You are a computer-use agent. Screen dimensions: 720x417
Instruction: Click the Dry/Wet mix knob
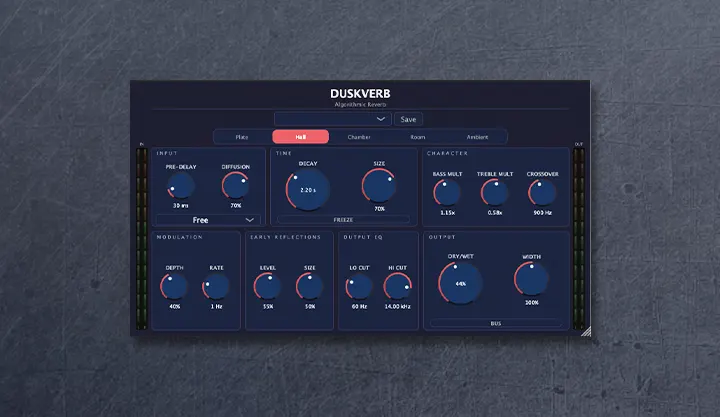pyautogui.click(x=460, y=283)
